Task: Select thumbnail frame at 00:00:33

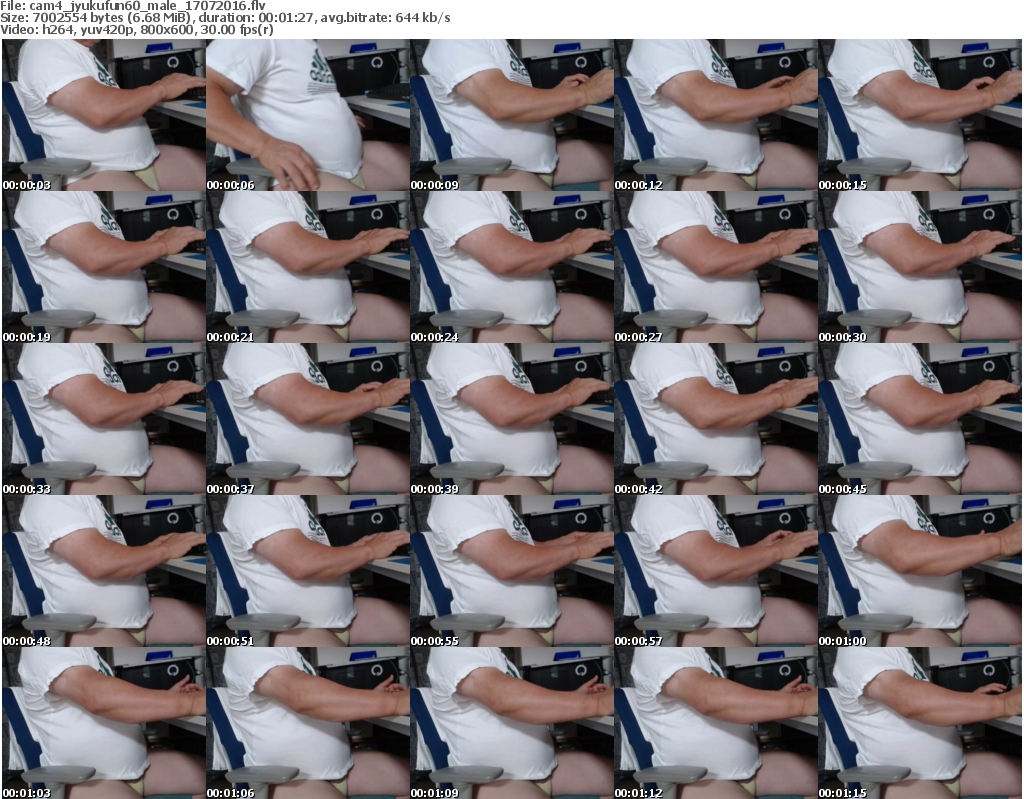Action: (104, 419)
